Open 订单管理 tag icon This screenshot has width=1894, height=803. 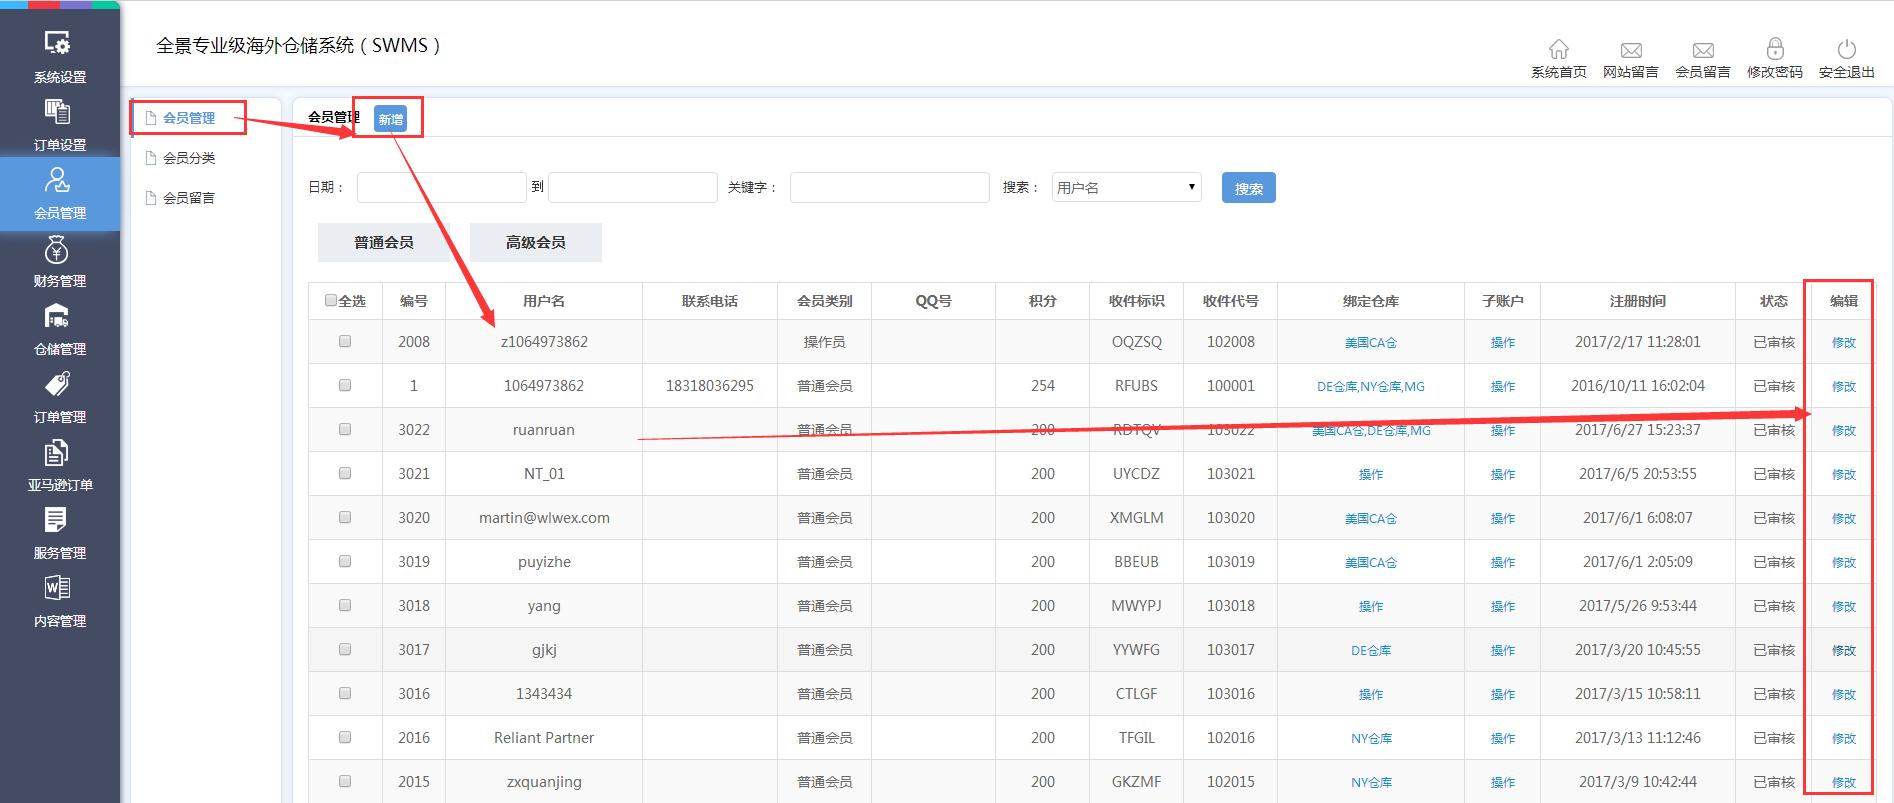coord(58,385)
